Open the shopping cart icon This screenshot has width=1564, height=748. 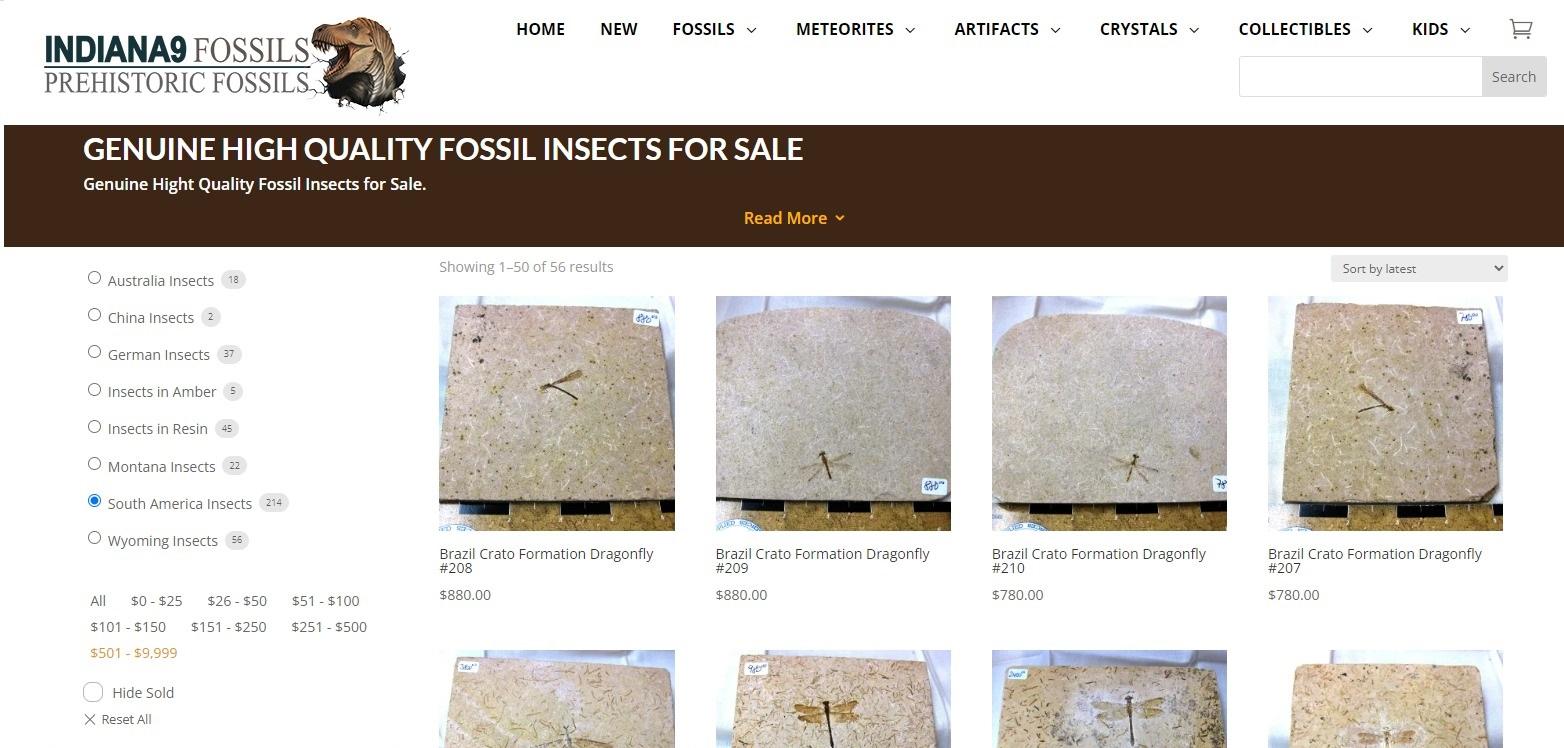tap(1520, 29)
